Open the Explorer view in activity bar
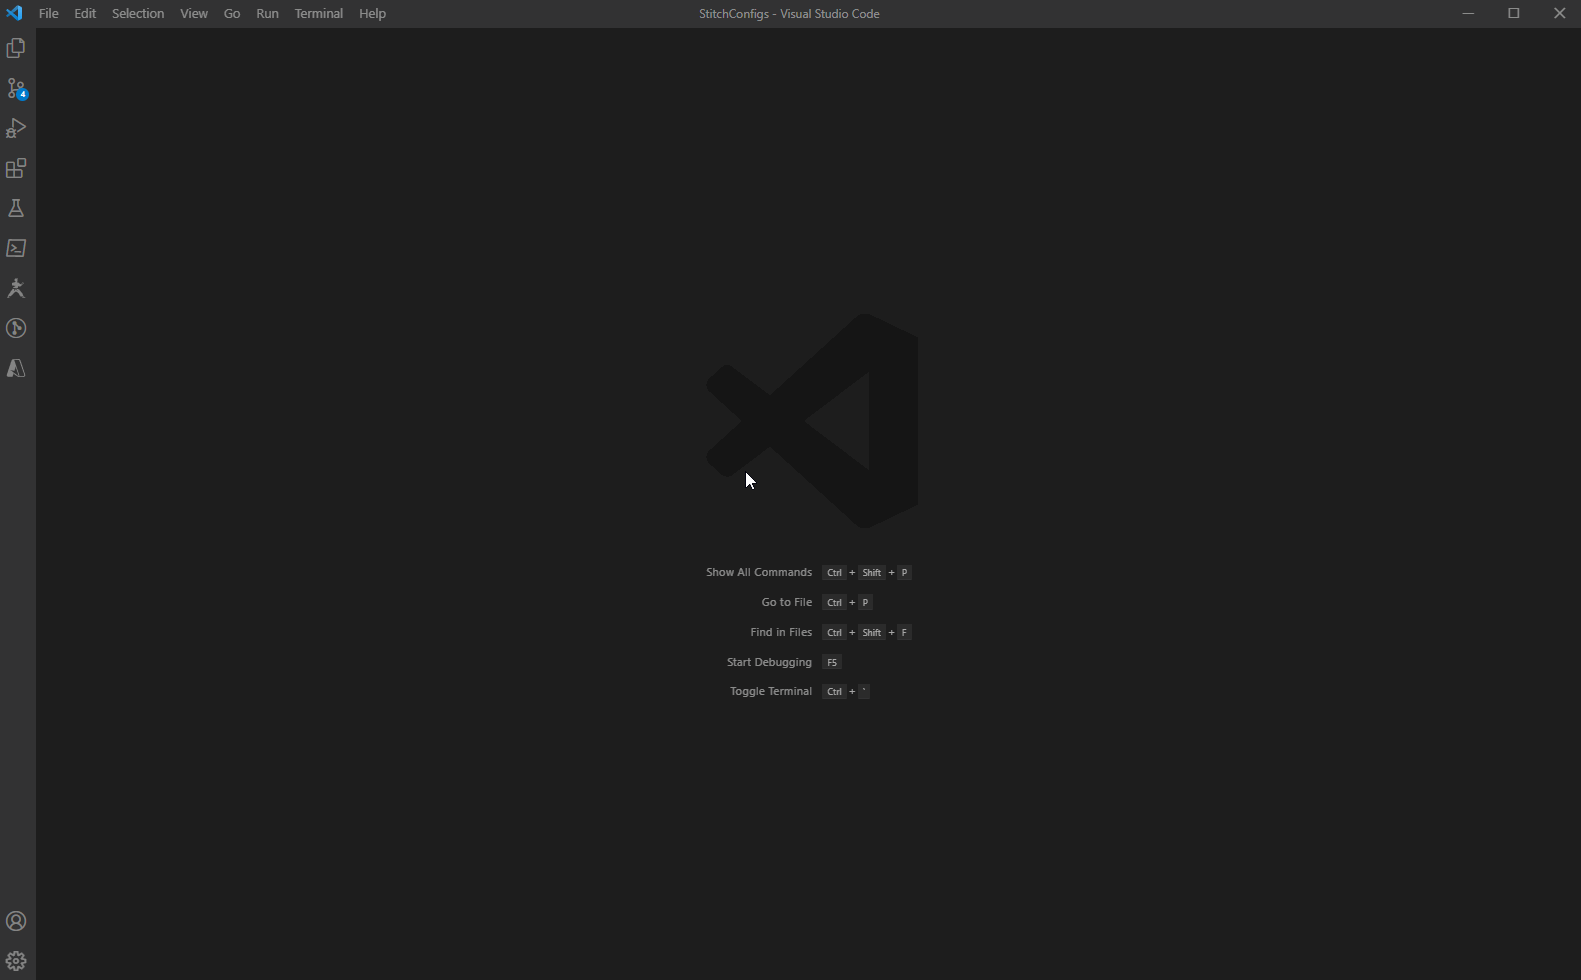The width and height of the screenshot is (1581, 980). tap(16, 48)
